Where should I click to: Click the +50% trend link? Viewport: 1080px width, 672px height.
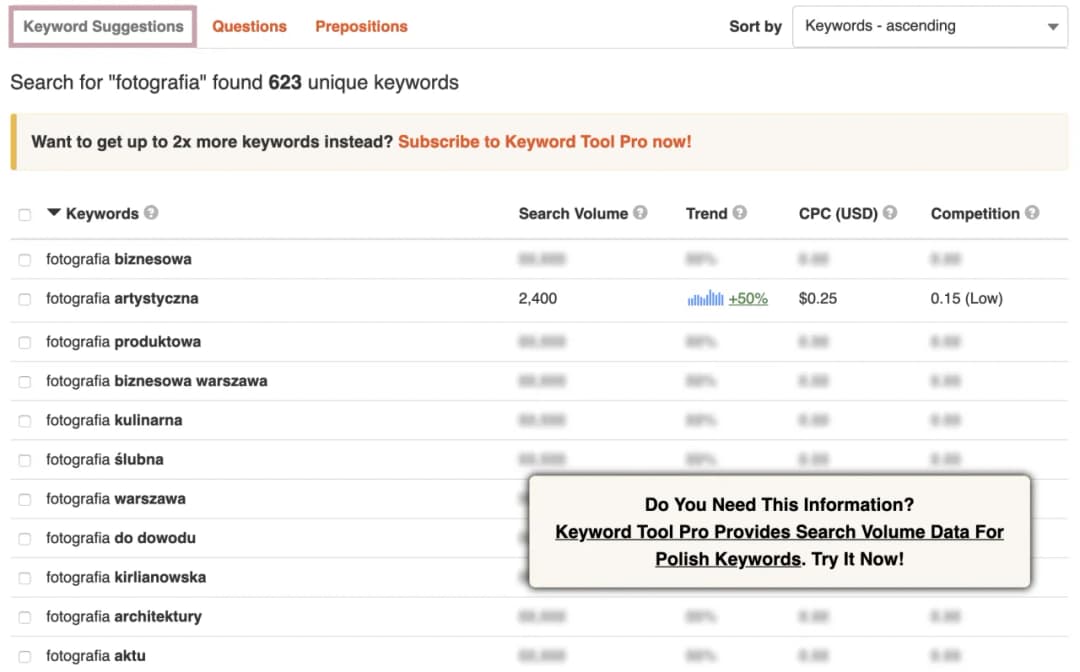pyautogui.click(x=748, y=298)
